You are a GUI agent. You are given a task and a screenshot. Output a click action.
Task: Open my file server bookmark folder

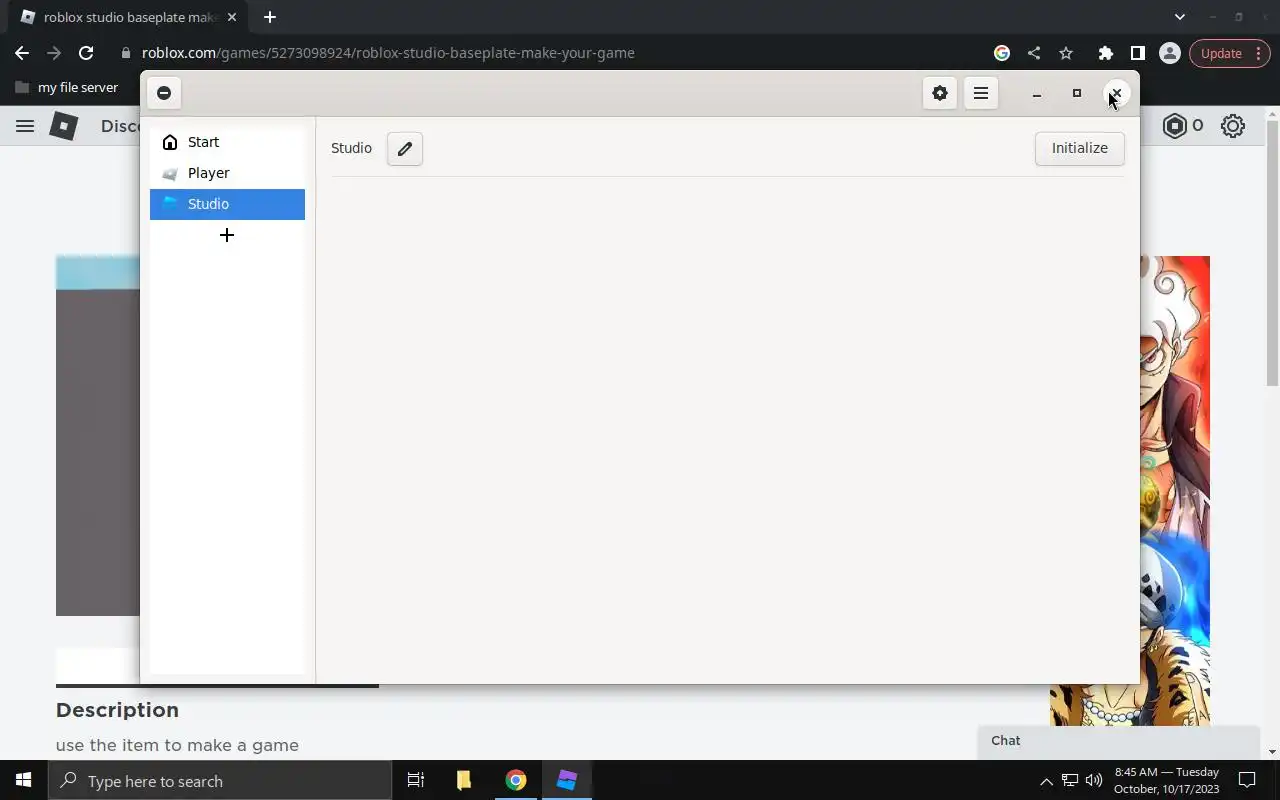67,87
